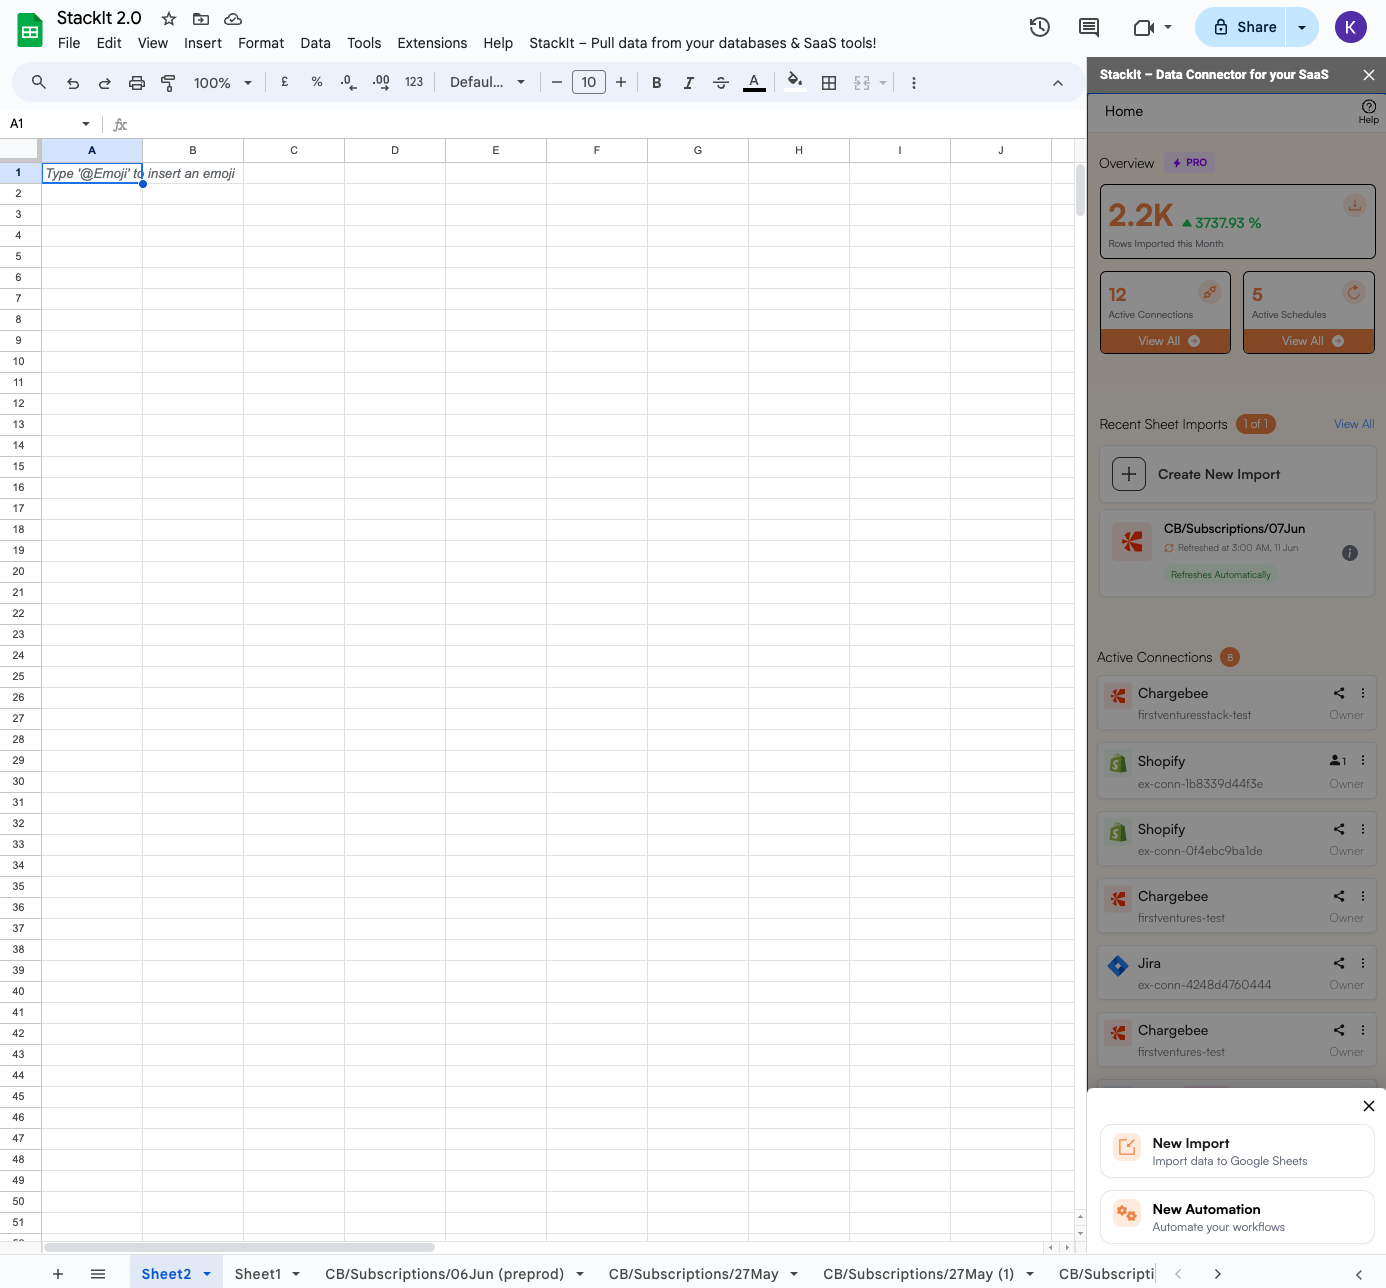Viewport: 1386px width, 1288px height.
Task: Open version history clock icon
Action: pyautogui.click(x=1040, y=27)
